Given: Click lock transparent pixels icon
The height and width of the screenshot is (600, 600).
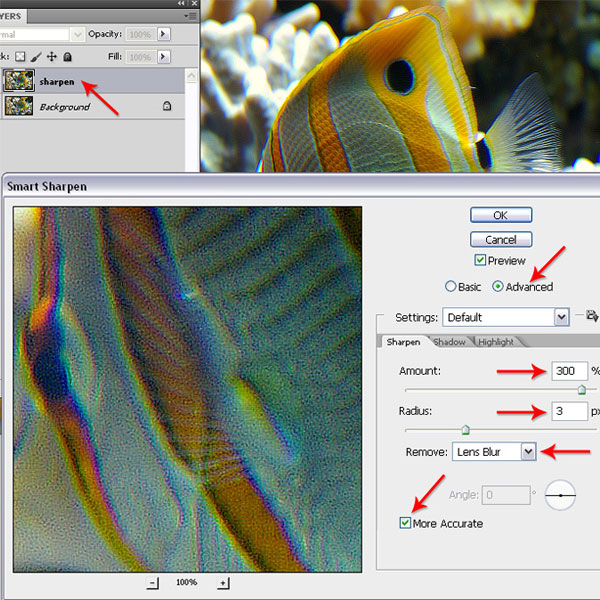Looking at the screenshot, I should (x=20, y=57).
